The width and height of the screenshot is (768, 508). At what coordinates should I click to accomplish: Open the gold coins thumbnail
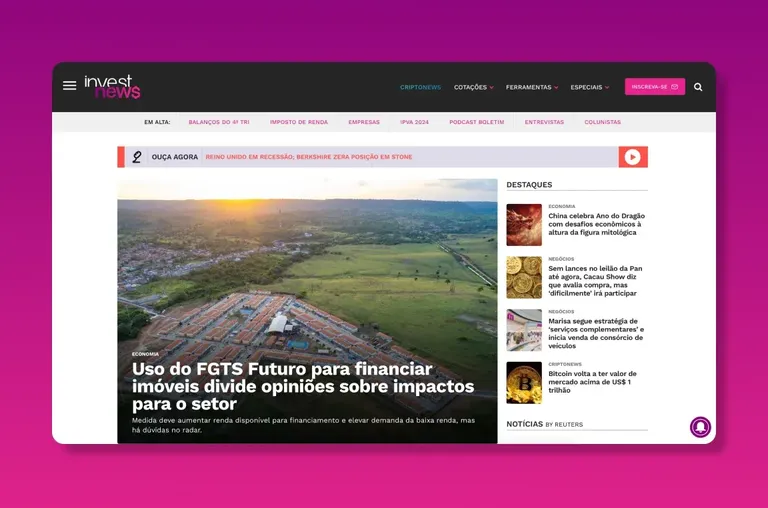pos(524,277)
